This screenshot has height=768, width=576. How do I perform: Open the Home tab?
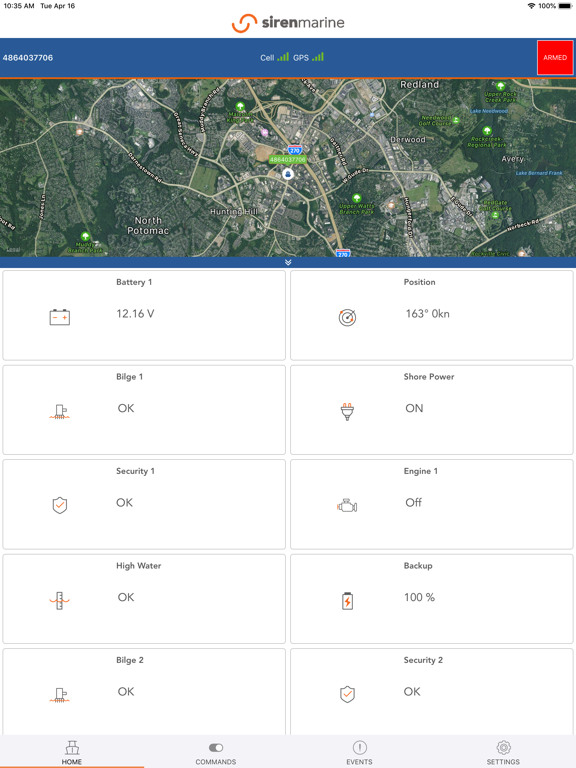tap(72, 752)
